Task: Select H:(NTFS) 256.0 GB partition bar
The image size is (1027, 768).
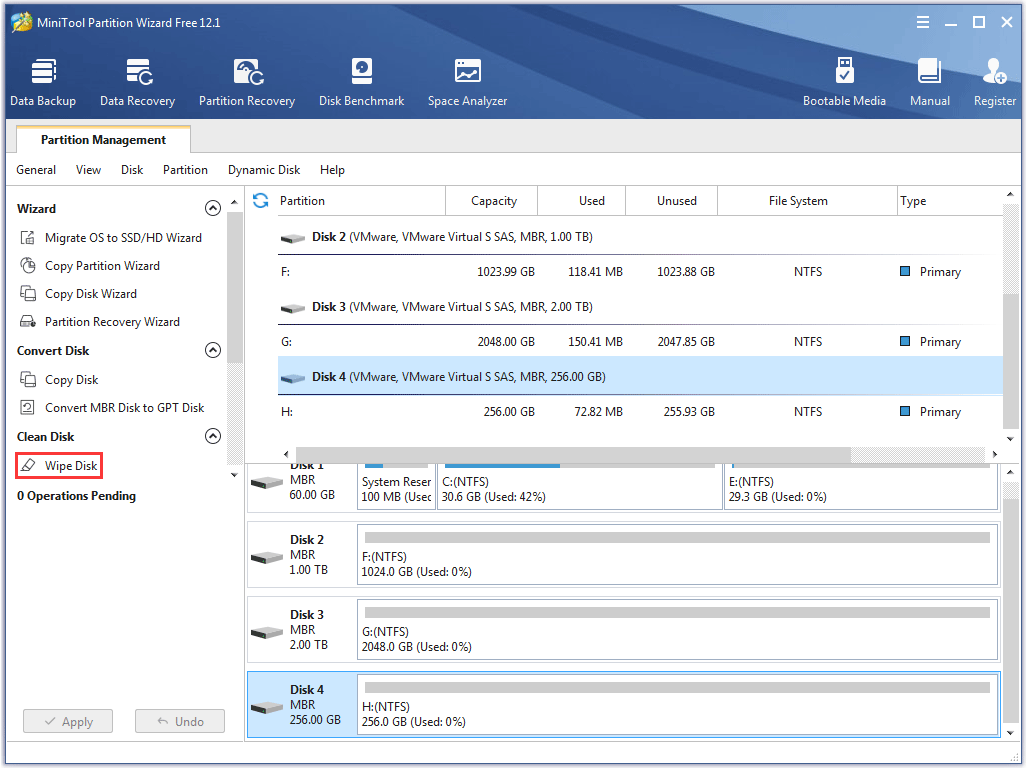Action: click(x=677, y=704)
